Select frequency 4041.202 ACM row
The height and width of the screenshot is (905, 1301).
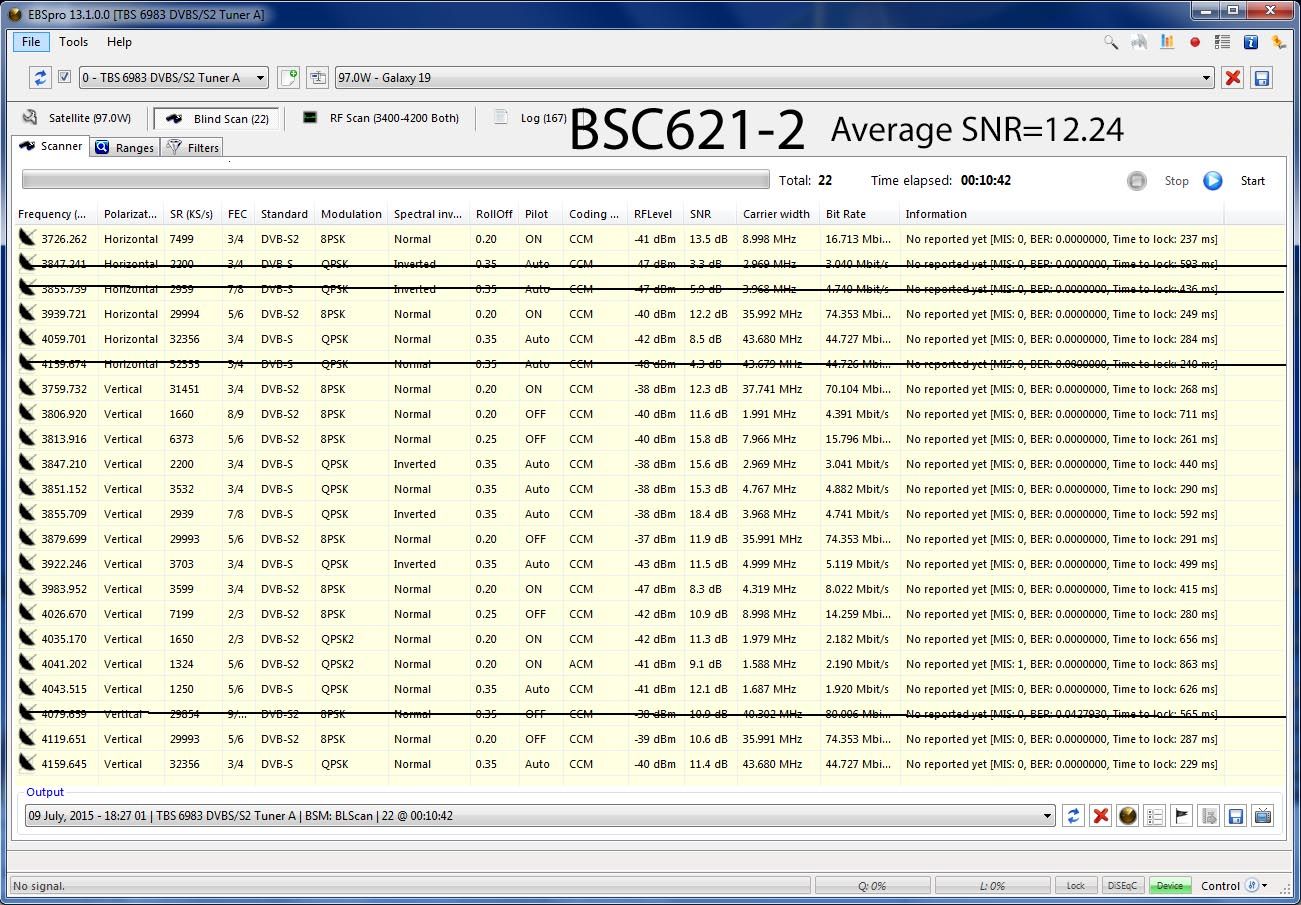pos(650,664)
